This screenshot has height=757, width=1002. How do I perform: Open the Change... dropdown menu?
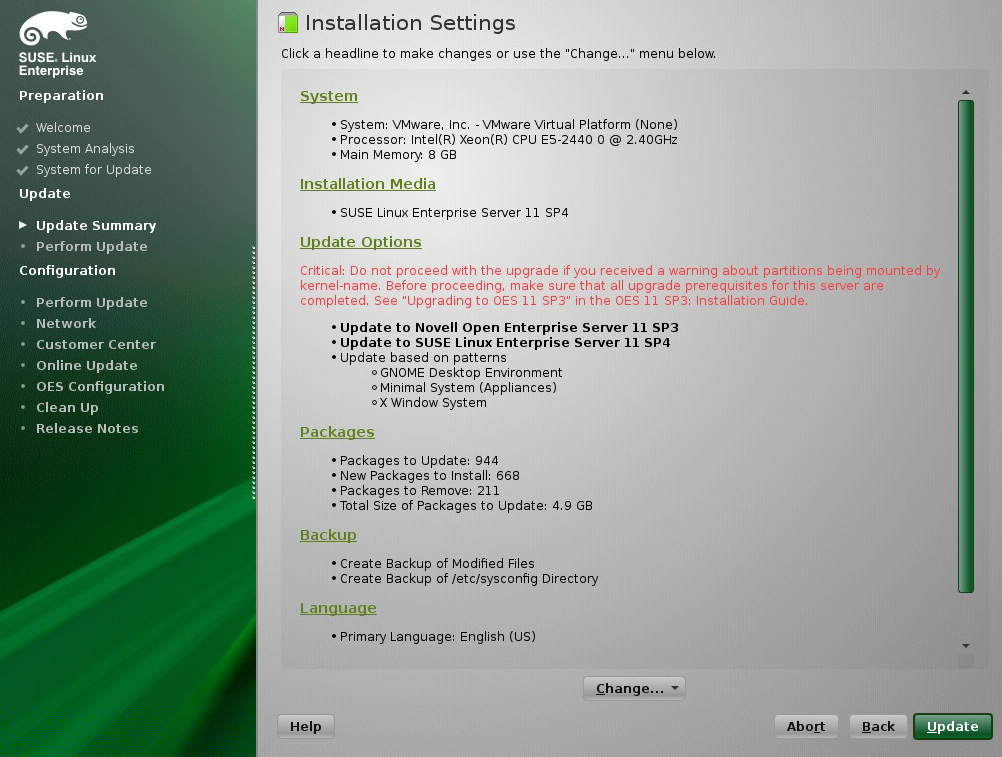click(x=634, y=689)
